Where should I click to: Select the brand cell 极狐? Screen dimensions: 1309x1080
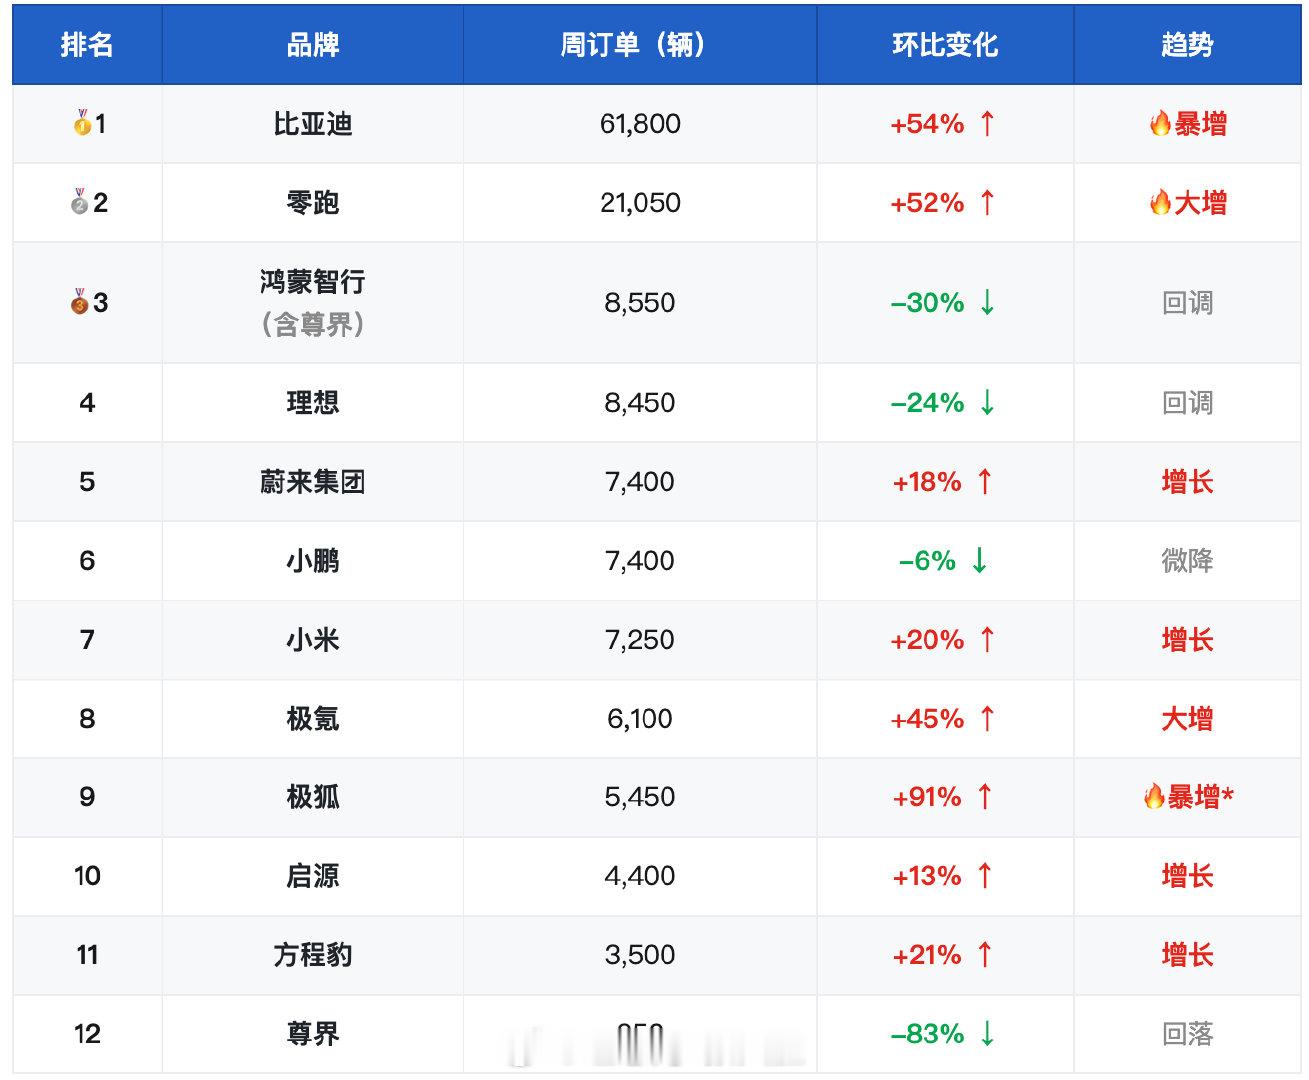point(313,796)
